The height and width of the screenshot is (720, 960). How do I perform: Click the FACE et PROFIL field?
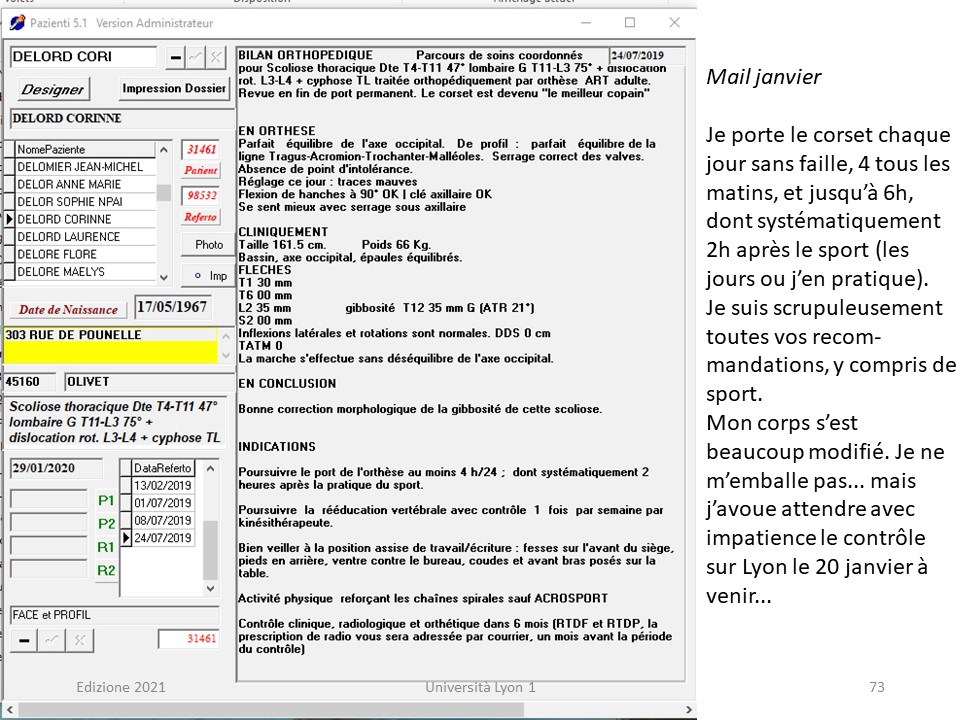pyautogui.click(x=114, y=615)
